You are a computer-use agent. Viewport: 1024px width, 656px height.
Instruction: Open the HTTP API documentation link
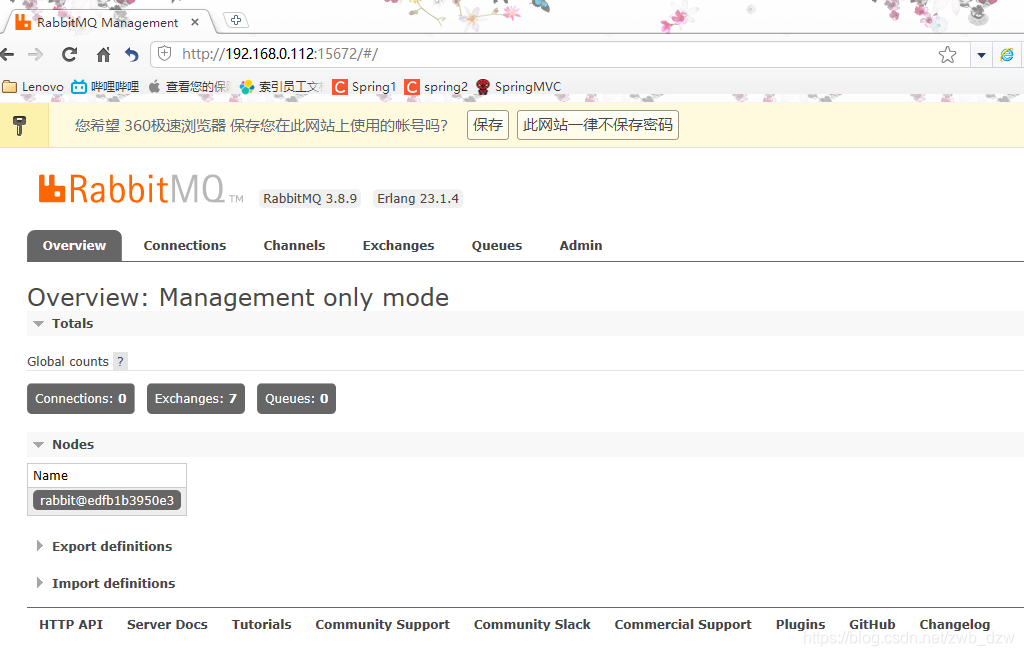[x=70, y=624]
